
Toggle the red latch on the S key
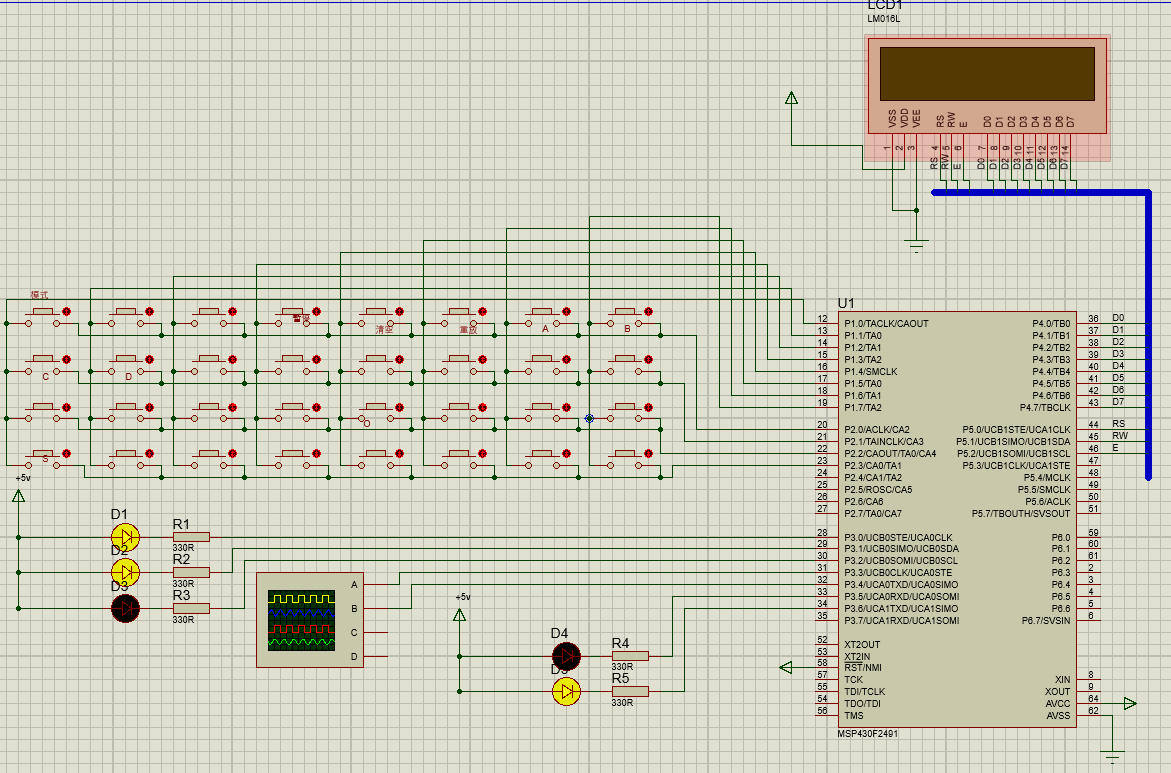pos(66,453)
